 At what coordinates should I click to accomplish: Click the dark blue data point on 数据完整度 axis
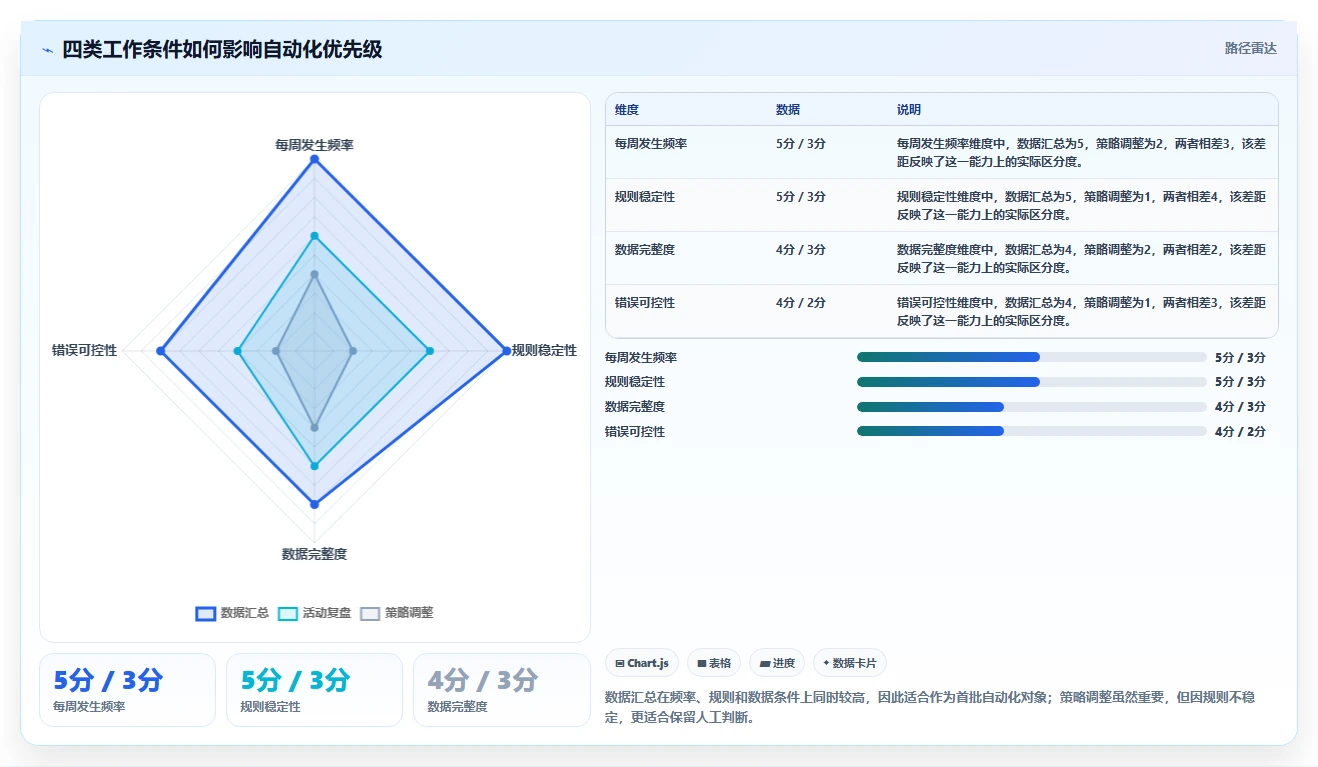(314, 504)
